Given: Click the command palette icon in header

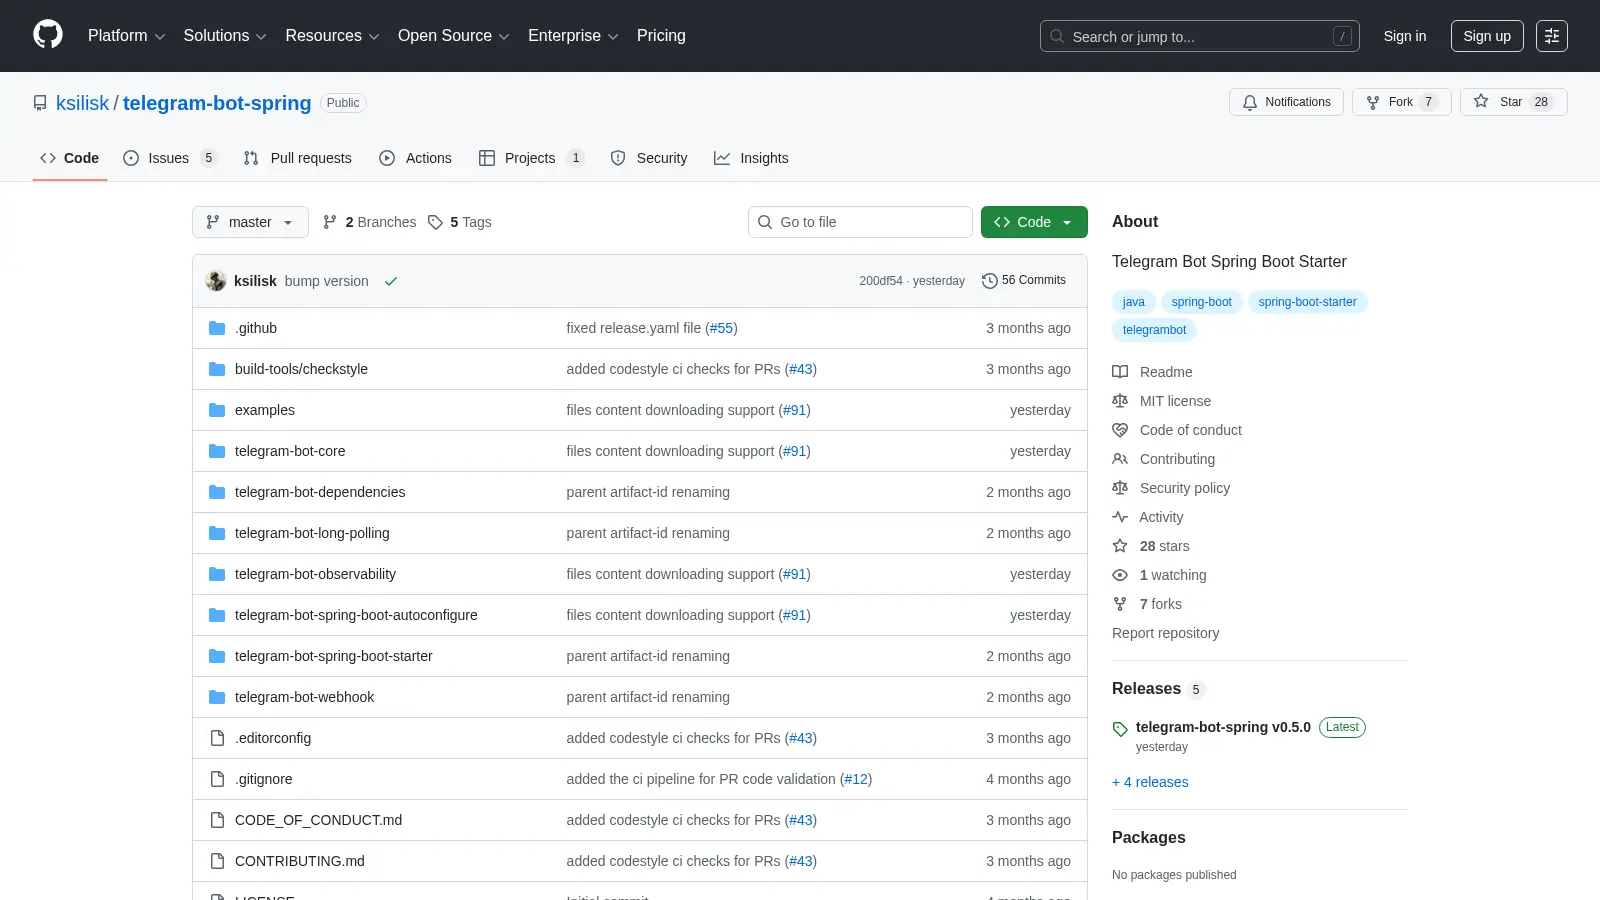Looking at the screenshot, I should (1552, 36).
